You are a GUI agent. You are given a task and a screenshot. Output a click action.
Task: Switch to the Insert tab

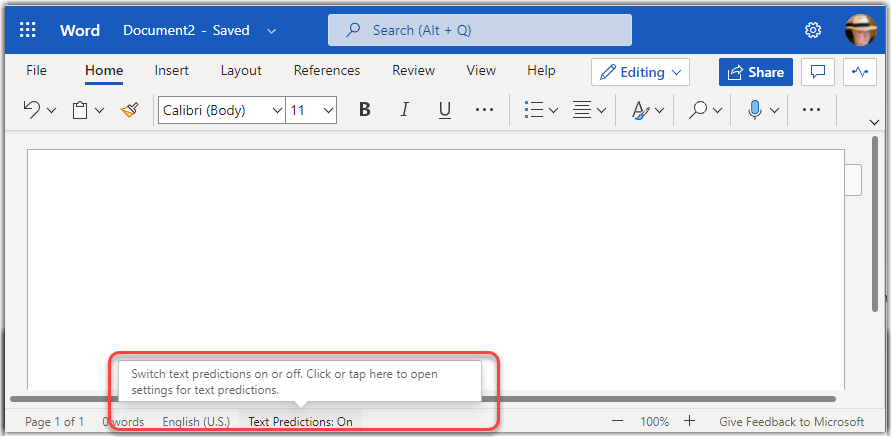tap(172, 71)
